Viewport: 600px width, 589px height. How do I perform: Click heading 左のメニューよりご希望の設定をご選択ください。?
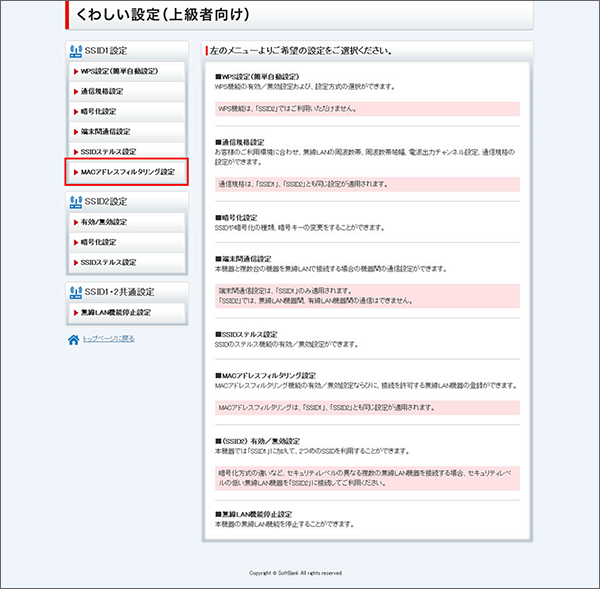click(x=301, y=51)
